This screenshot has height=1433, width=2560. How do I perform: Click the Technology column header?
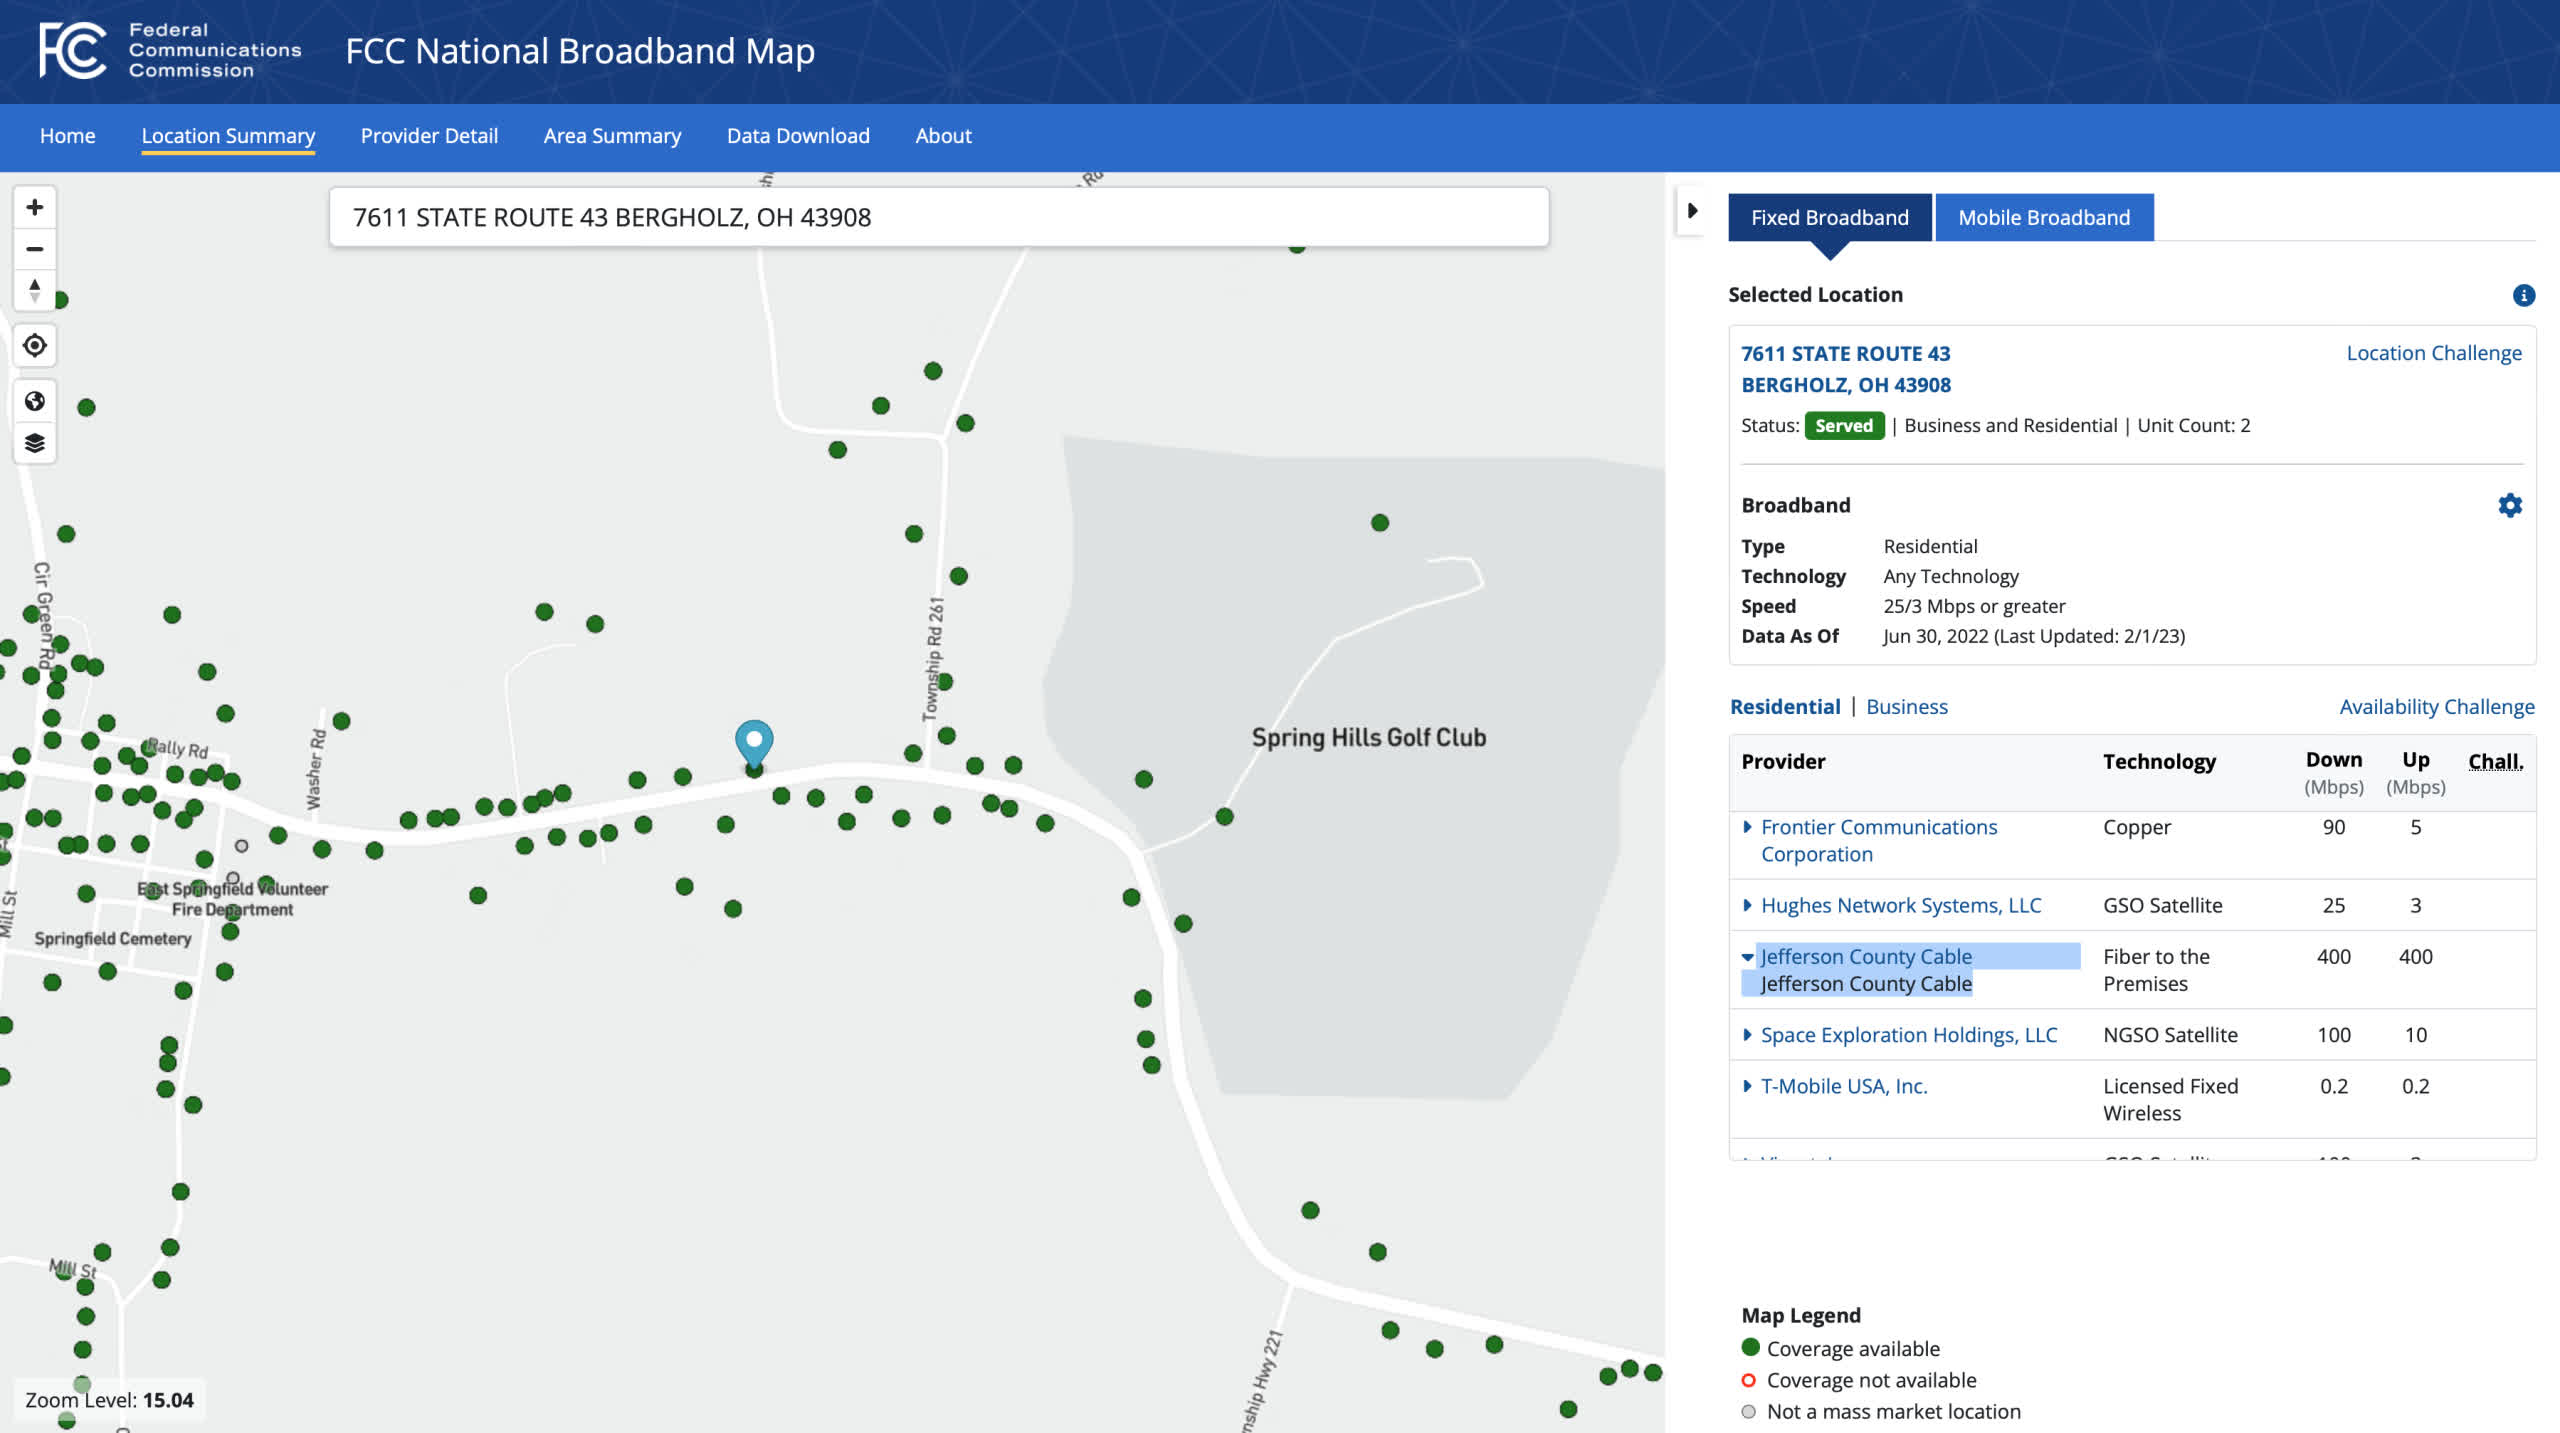click(x=2159, y=762)
